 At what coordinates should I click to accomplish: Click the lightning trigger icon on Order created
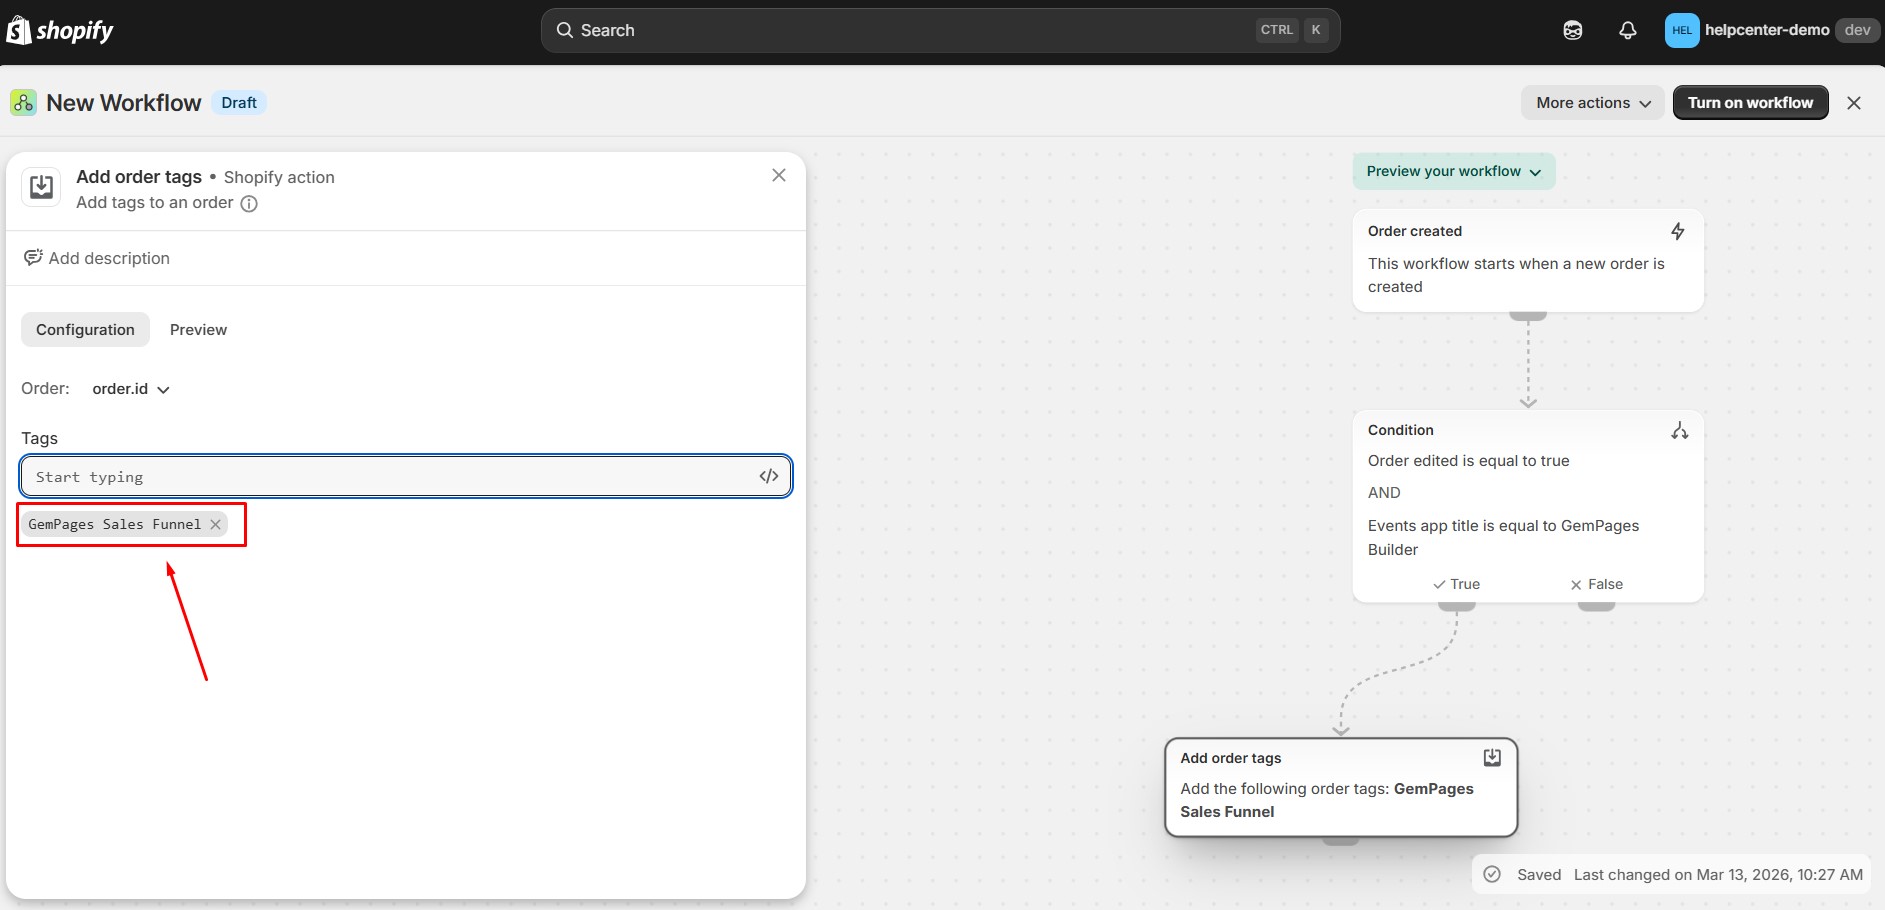(1677, 231)
